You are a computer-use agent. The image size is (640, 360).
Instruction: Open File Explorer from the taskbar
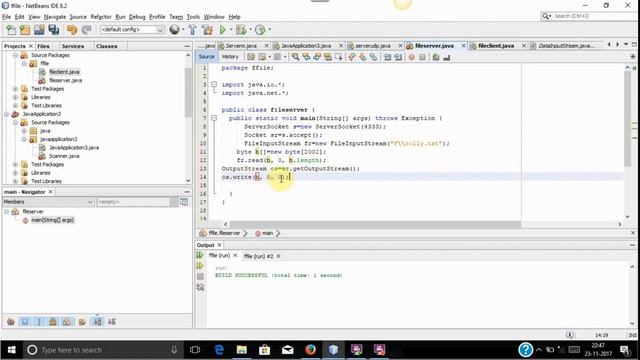(242, 350)
